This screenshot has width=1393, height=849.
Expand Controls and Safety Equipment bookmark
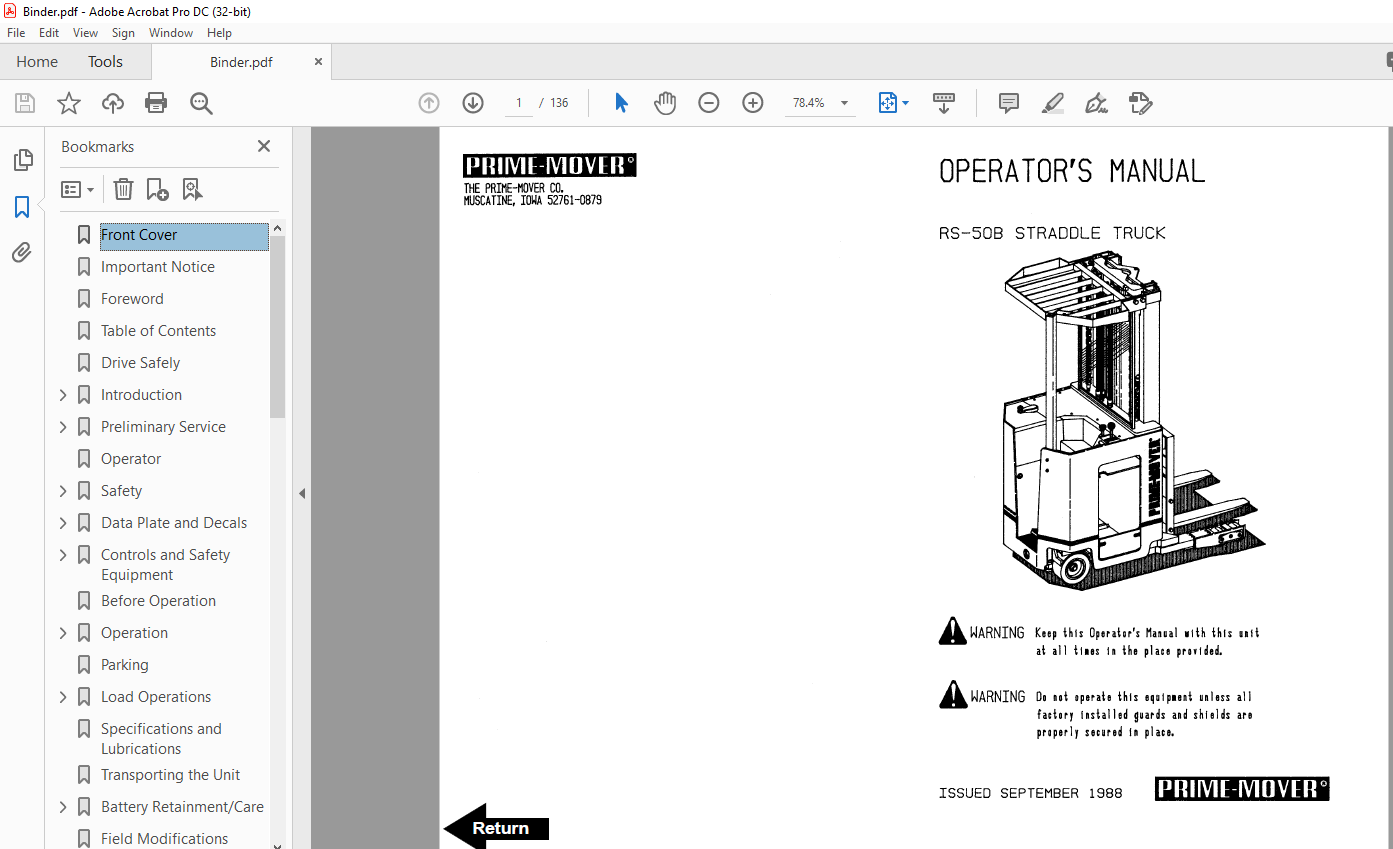tap(64, 555)
